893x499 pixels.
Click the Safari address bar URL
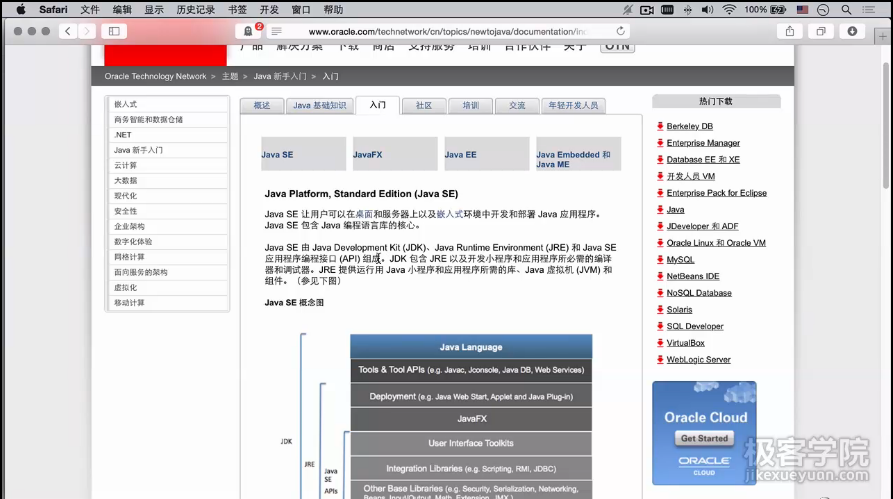(x=447, y=31)
